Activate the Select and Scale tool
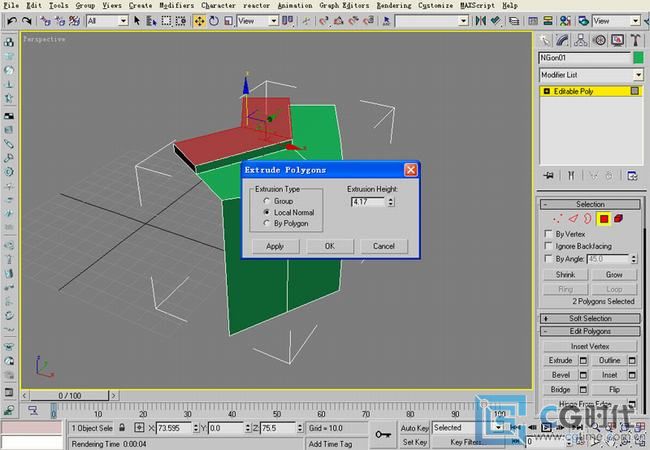 [x=228, y=21]
